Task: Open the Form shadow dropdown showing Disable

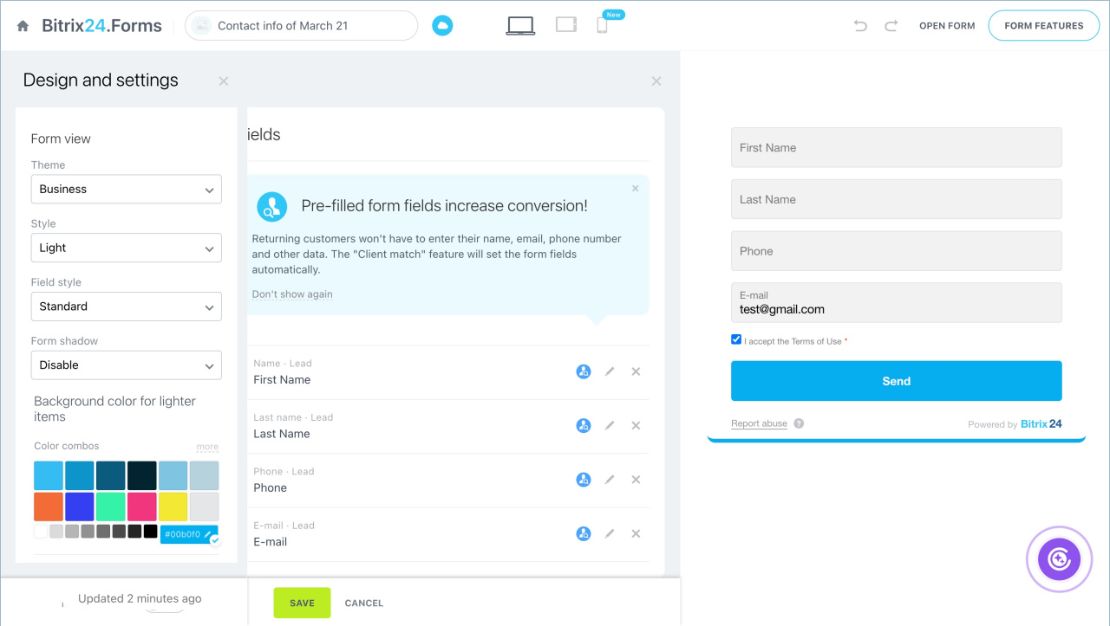Action: point(126,365)
